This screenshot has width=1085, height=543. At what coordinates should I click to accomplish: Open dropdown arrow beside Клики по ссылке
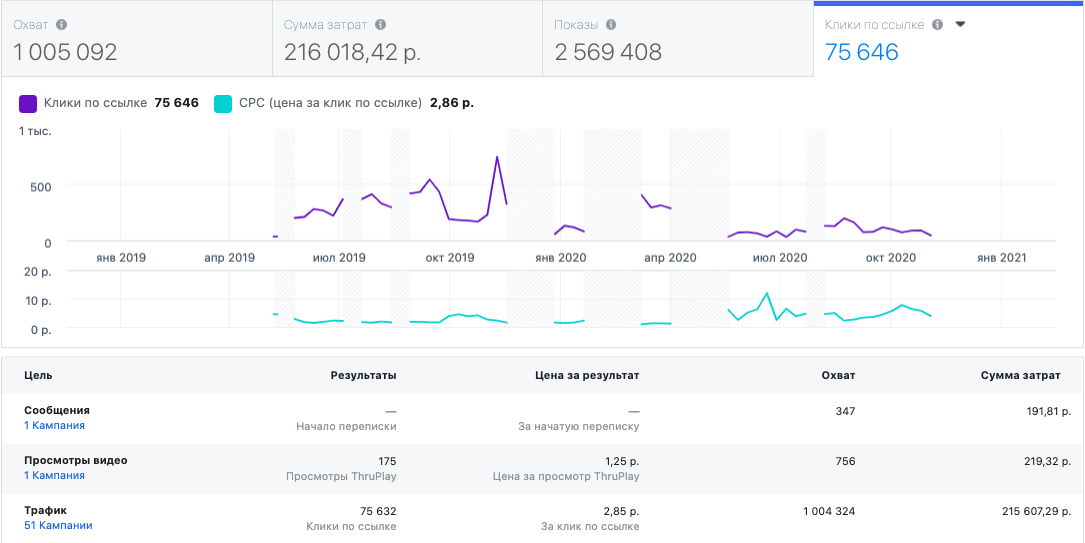[960, 24]
